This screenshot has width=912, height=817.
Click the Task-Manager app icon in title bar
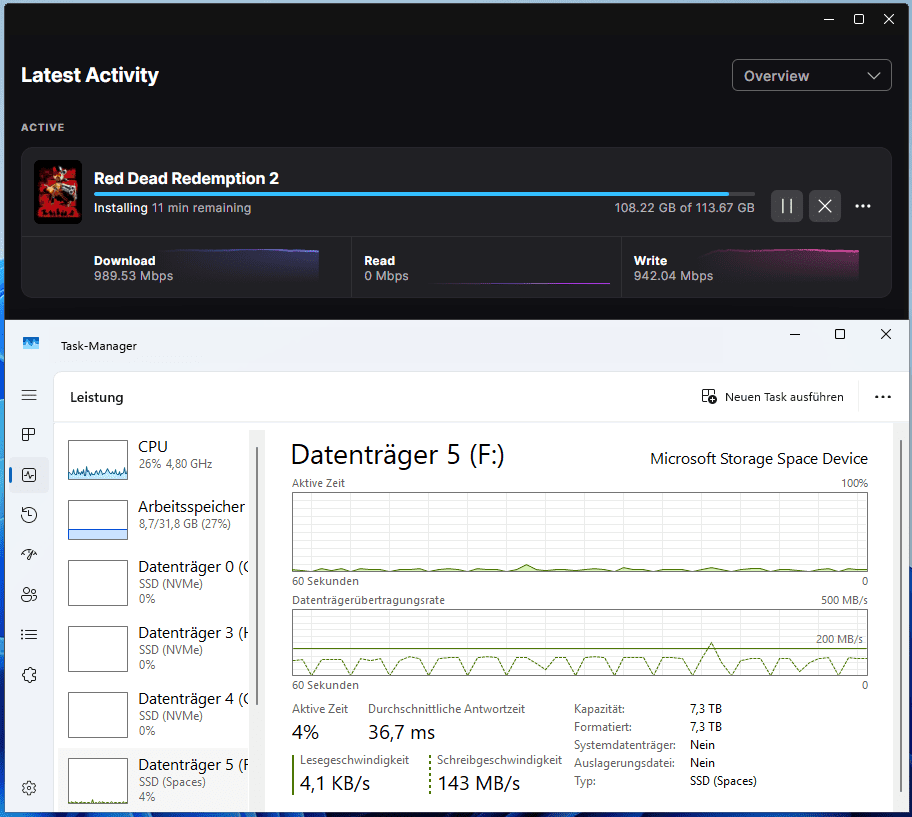pos(31,343)
